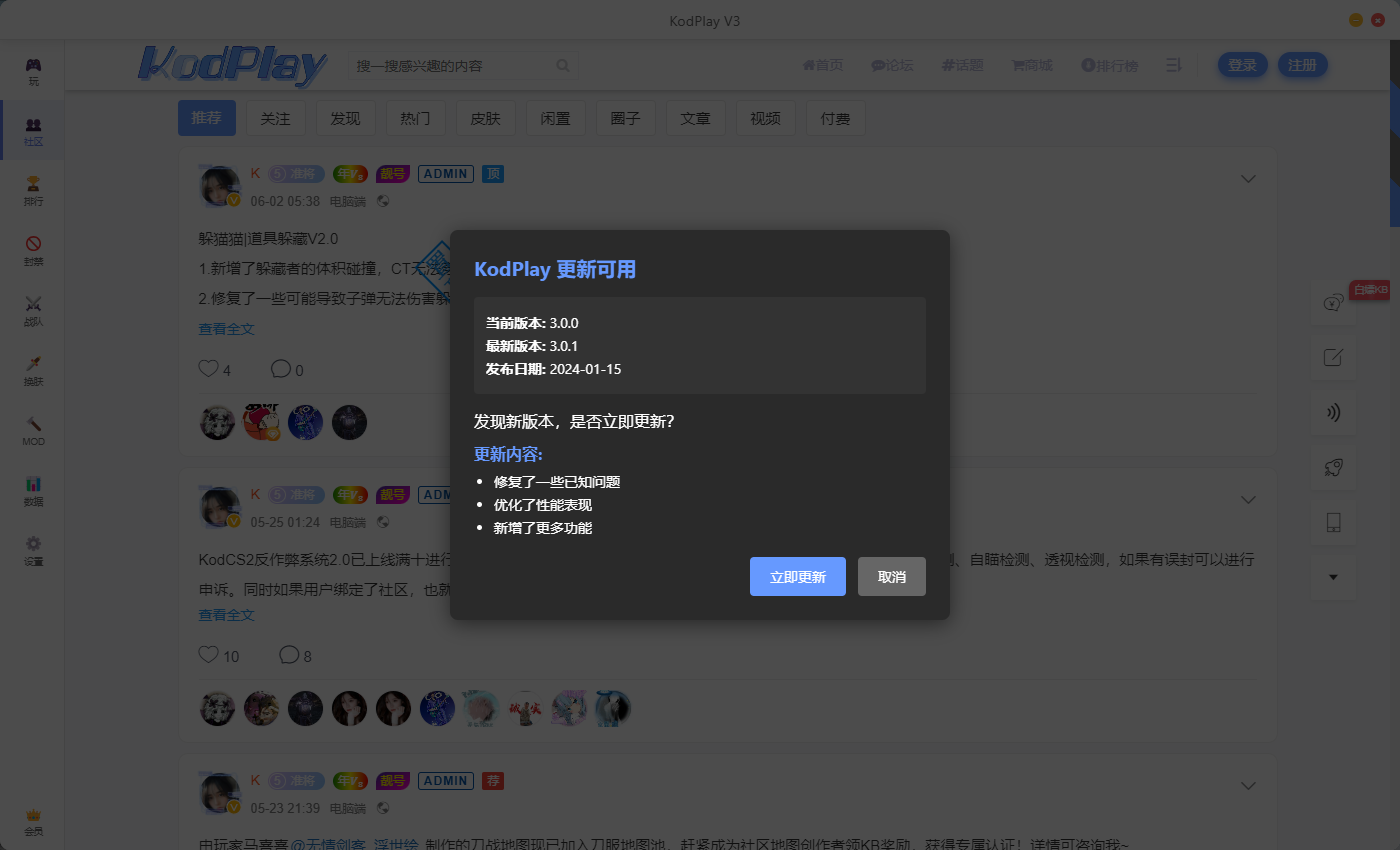This screenshot has height=850, width=1400.
Task: Open comments on post with 0 comments
Action: pyautogui.click(x=280, y=369)
